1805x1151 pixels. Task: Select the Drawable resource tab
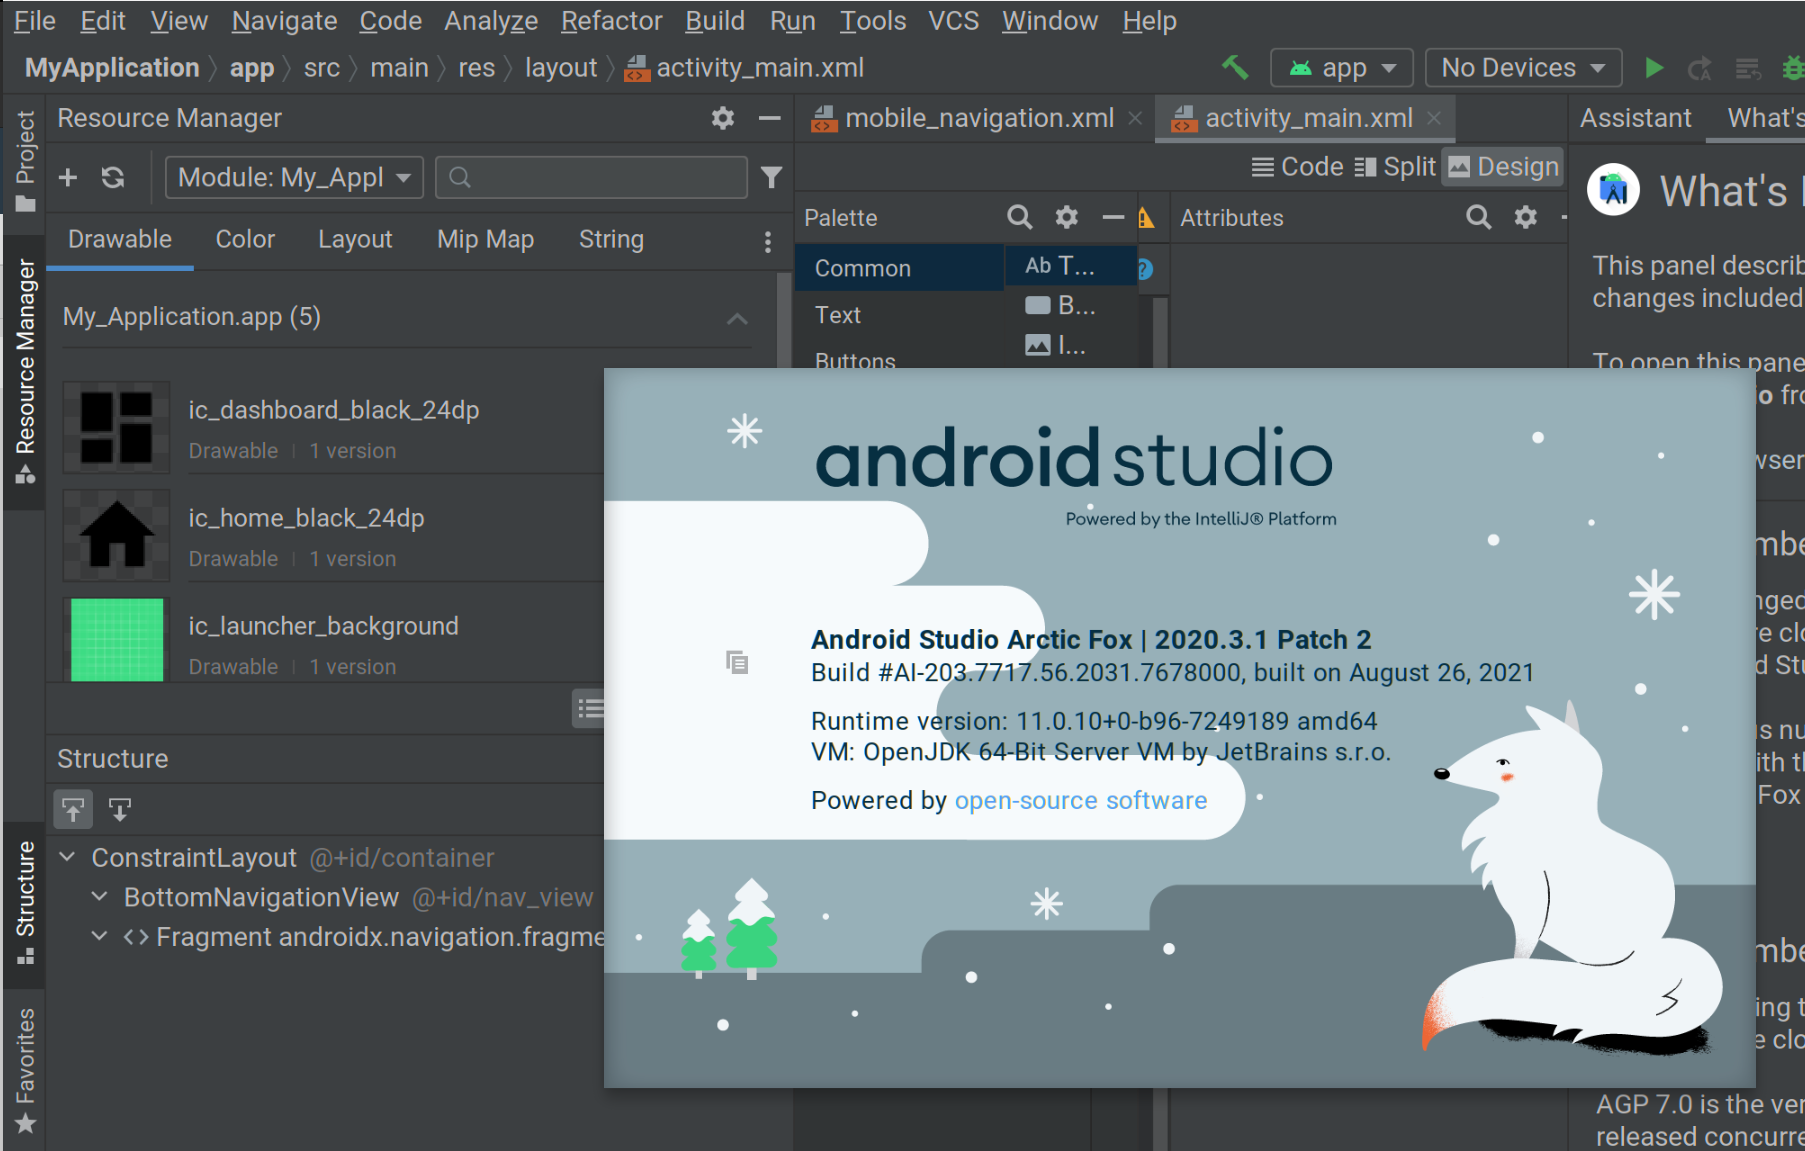(120, 240)
